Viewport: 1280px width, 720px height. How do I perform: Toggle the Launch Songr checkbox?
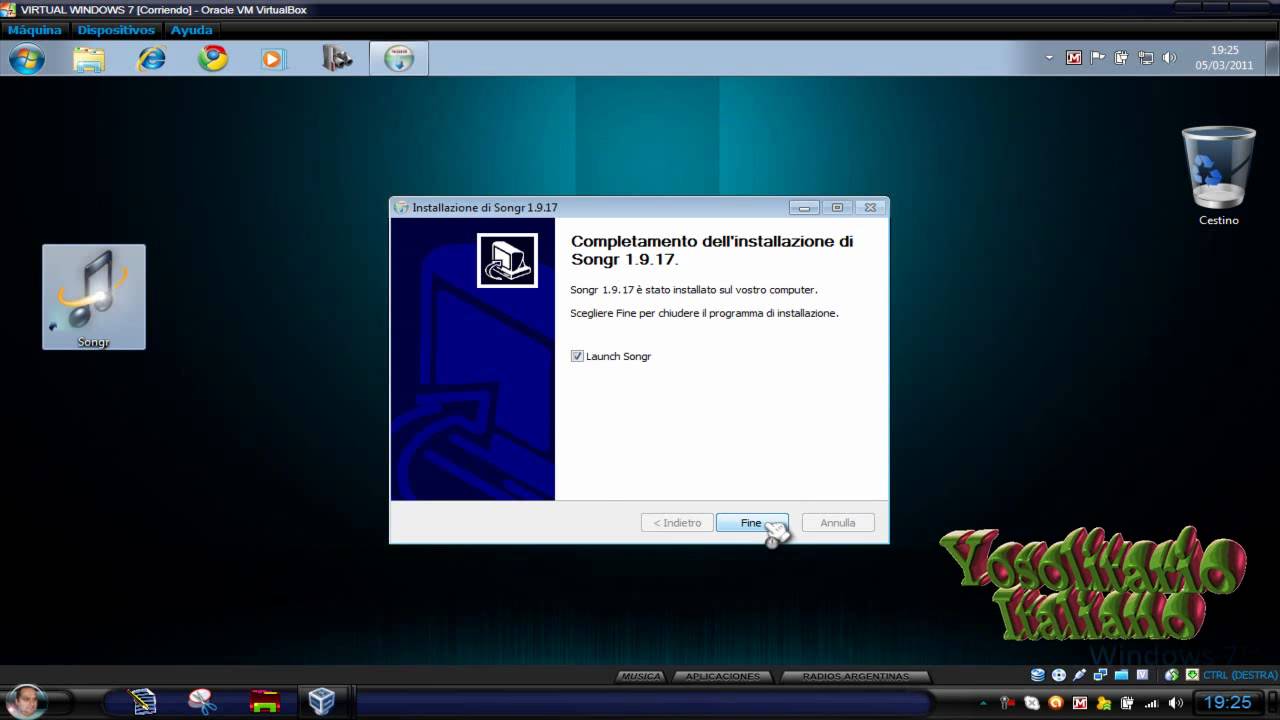tap(577, 356)
